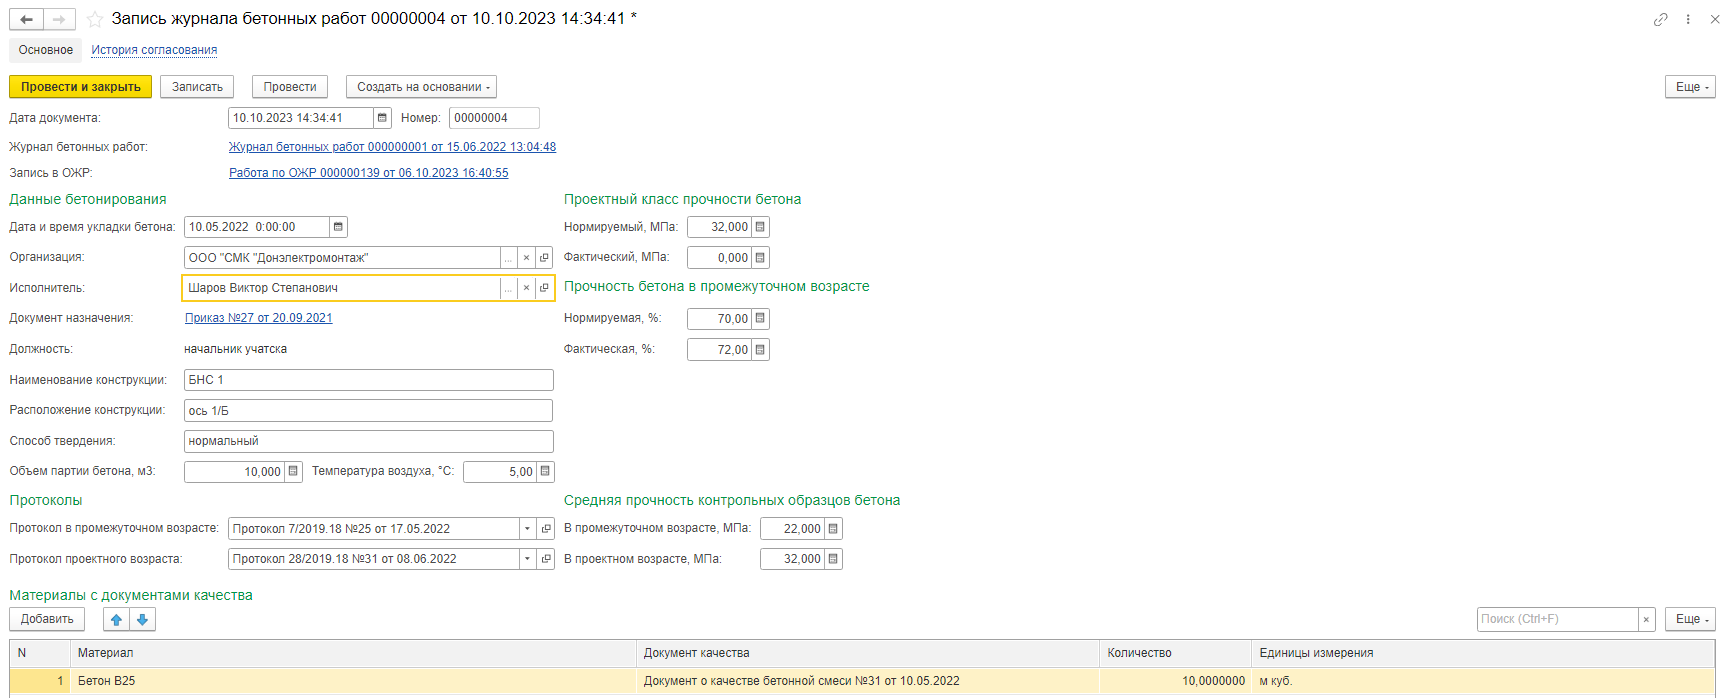Move row down with blue arrow
Viewport: 1722px width, 698px height.
[142, 620]
